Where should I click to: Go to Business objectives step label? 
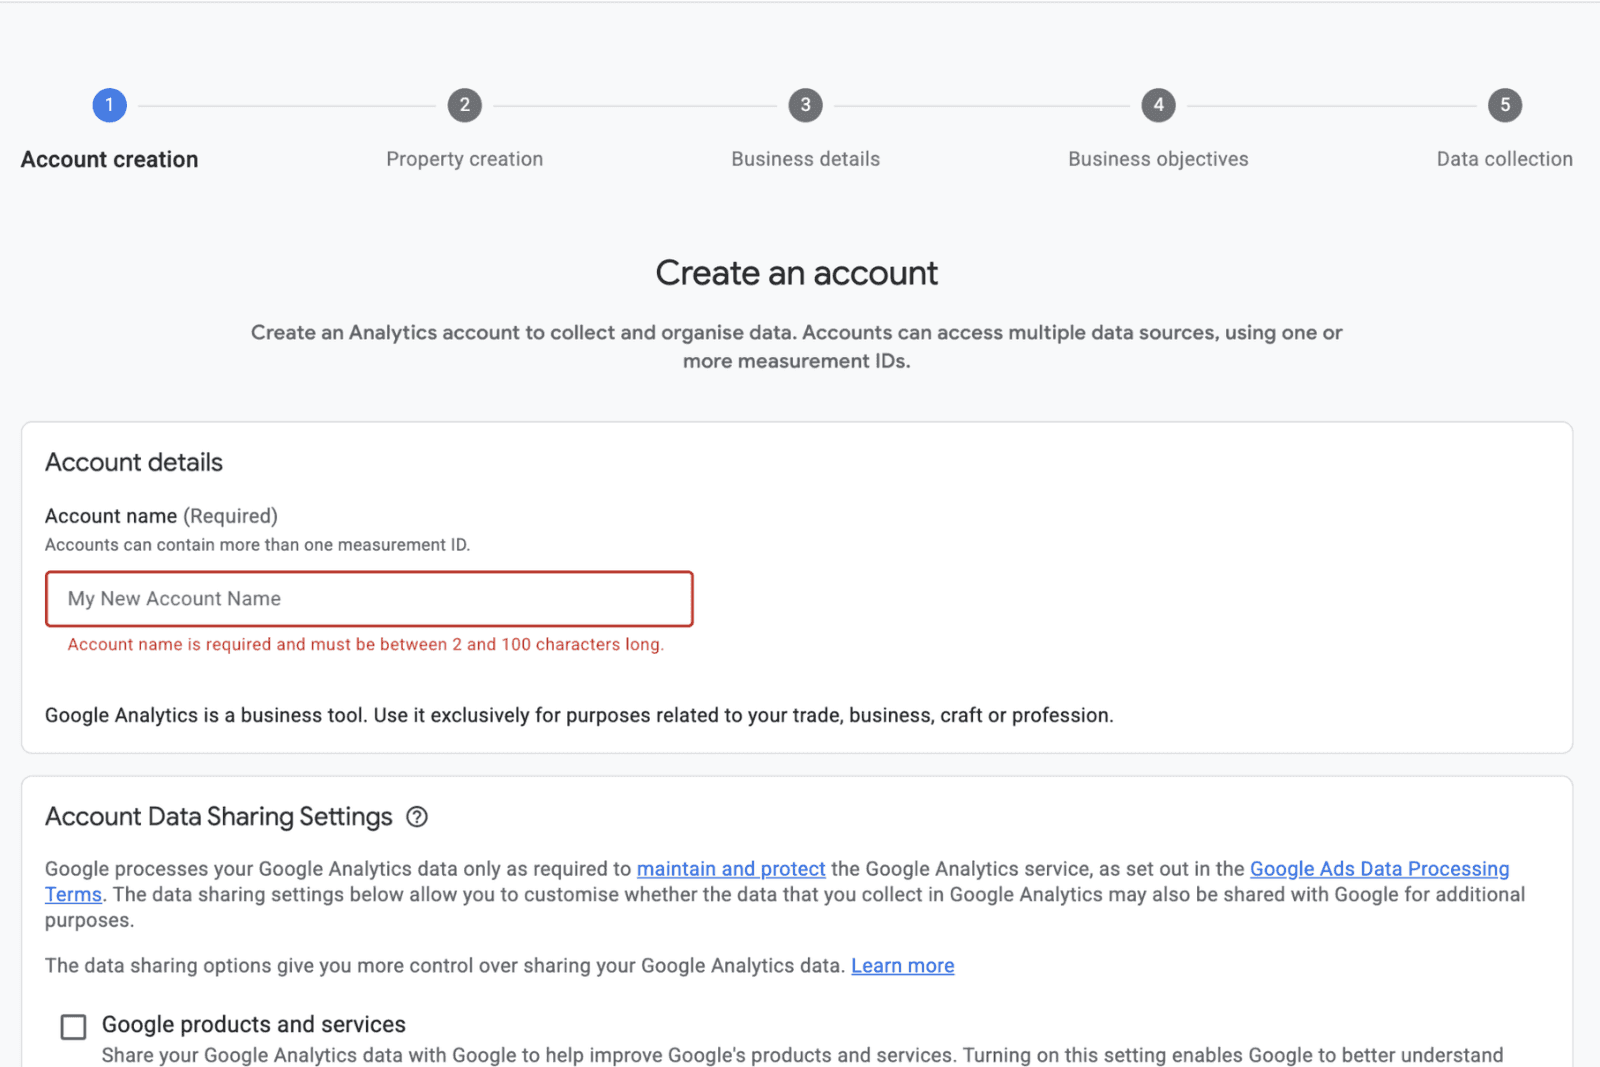point(1158,159)
